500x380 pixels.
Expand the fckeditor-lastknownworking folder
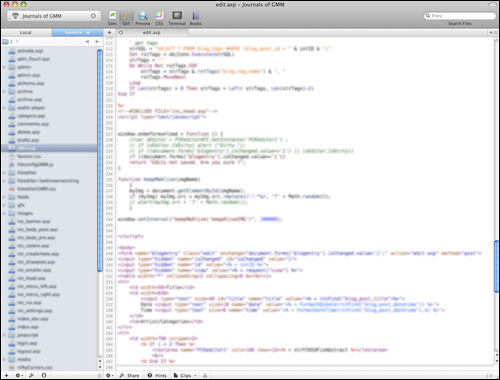click(x=4, y=181)
